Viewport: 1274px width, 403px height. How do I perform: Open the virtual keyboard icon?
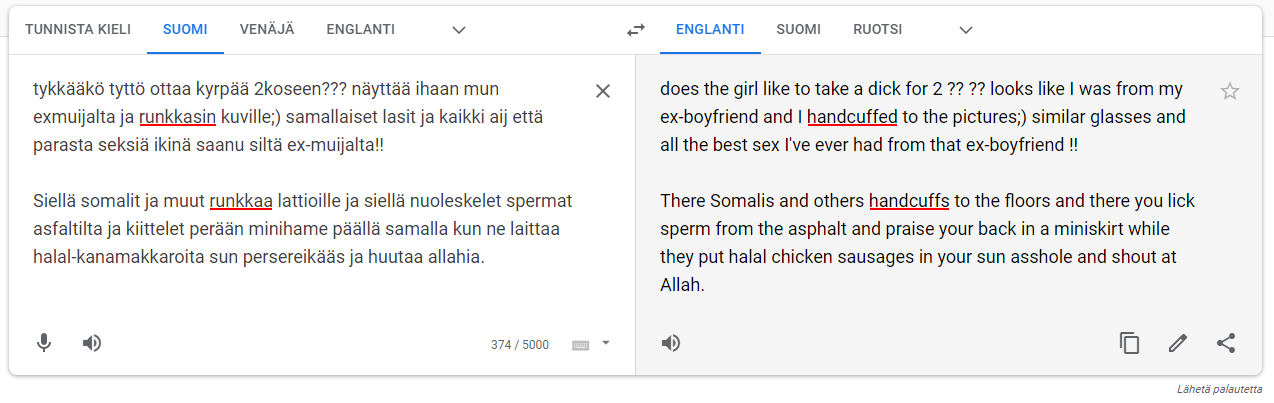(x=580, y=345)
